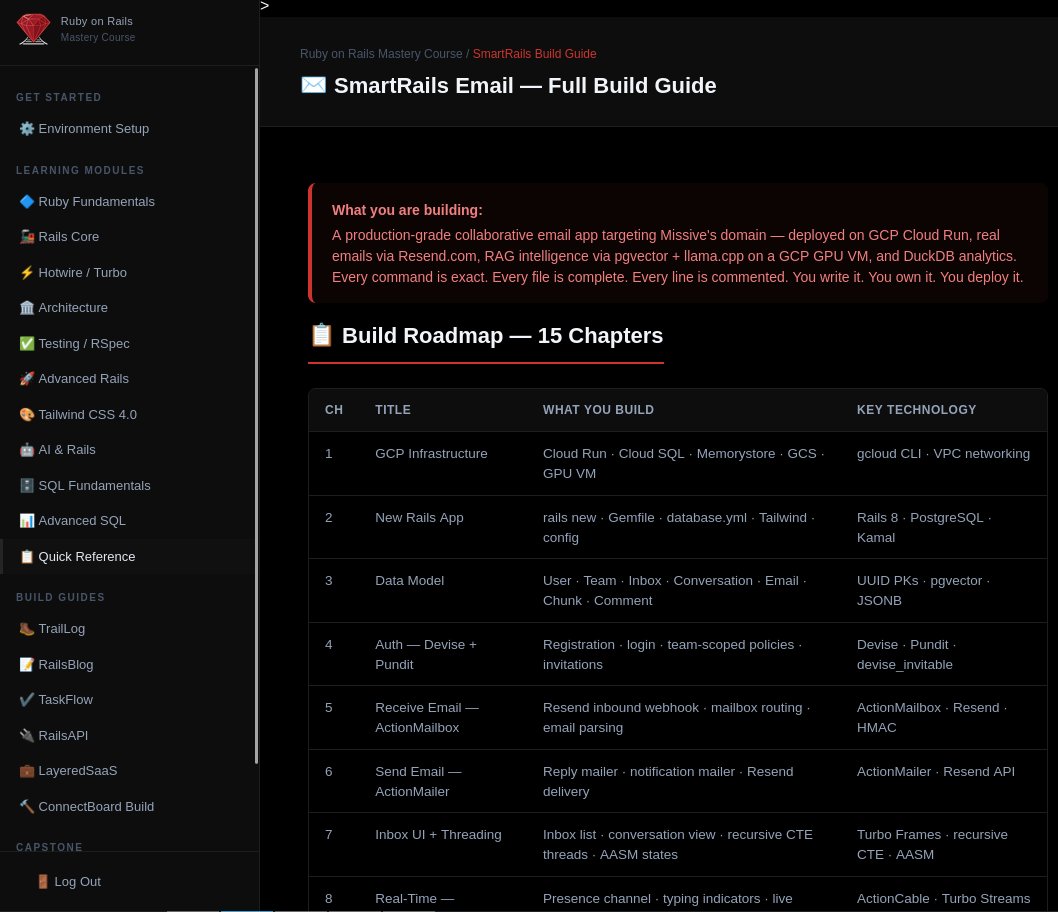The image size is (1058, 912).
Task: Click the green checkmark icon beside Testing / RSpec
Action: point(27,343)
